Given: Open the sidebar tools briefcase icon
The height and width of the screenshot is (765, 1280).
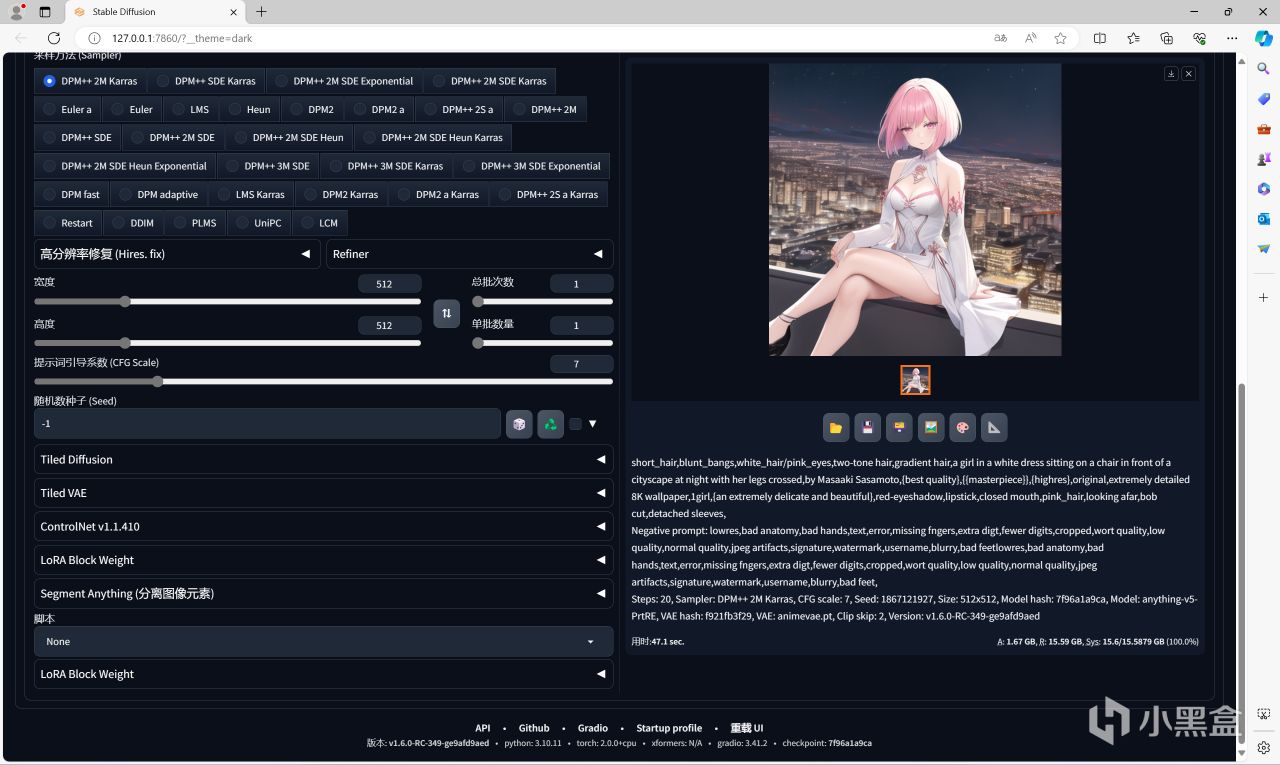Looking at the screenshot, I should (1264, 129).
